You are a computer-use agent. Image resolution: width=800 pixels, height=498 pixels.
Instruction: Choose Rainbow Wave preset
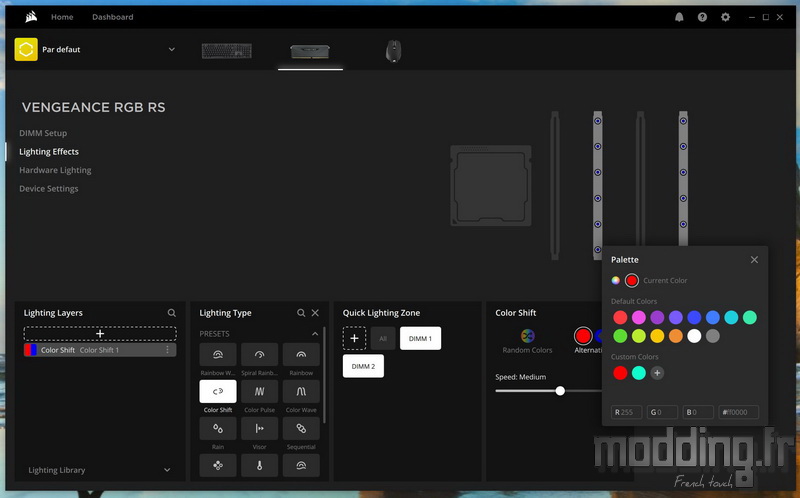pos(218,355)
